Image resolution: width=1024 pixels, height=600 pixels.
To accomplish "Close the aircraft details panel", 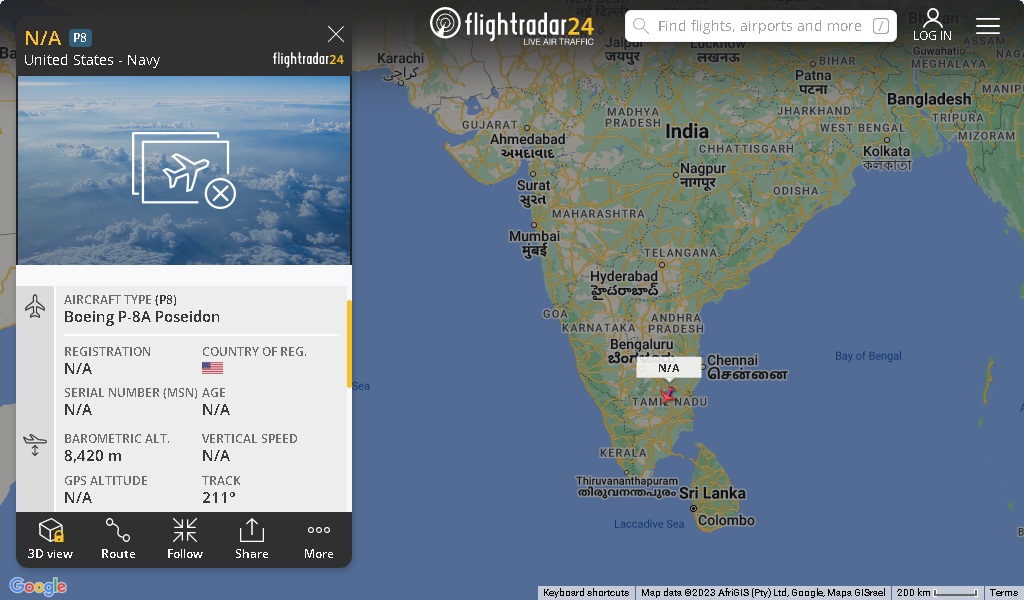I will click(x=336, y=34).
